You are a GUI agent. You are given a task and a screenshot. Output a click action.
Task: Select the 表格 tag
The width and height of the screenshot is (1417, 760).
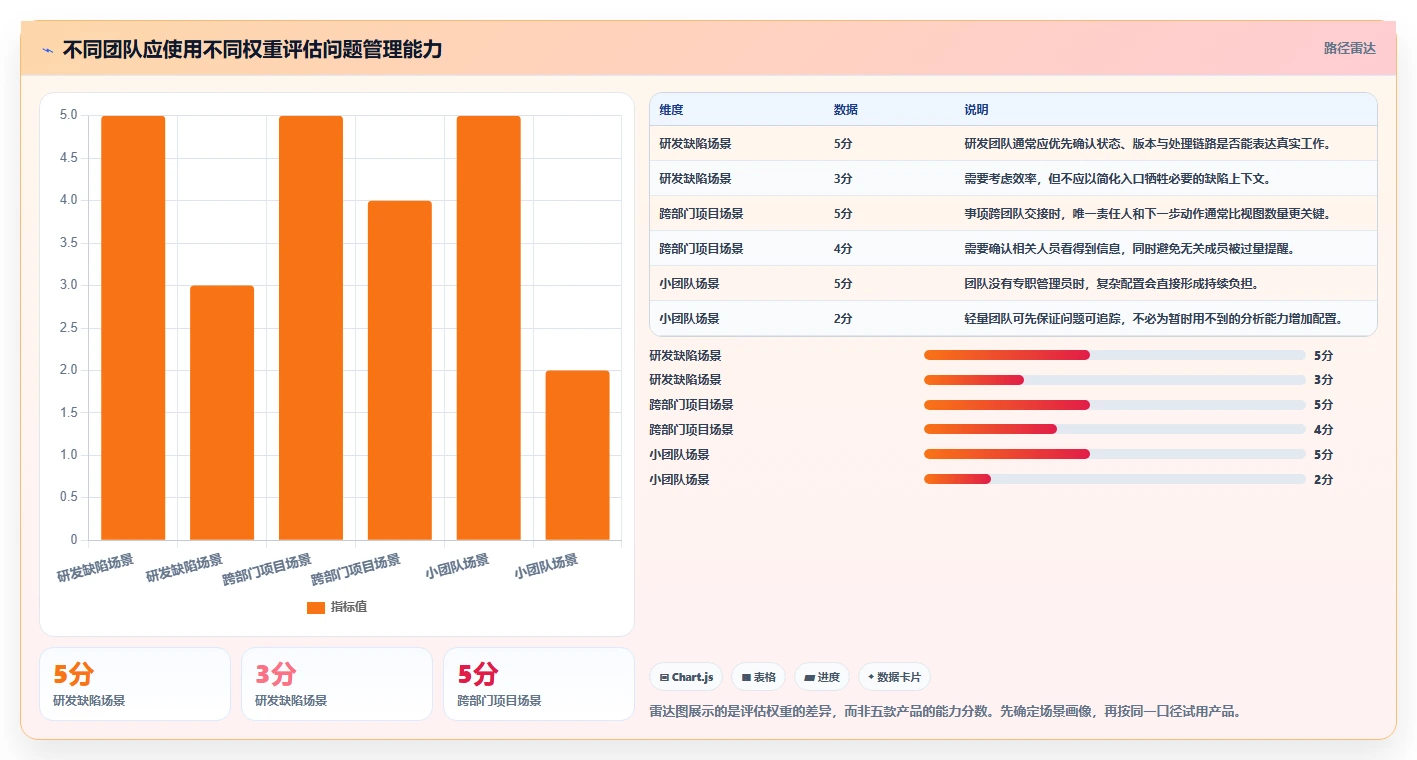tap(759, 677)
